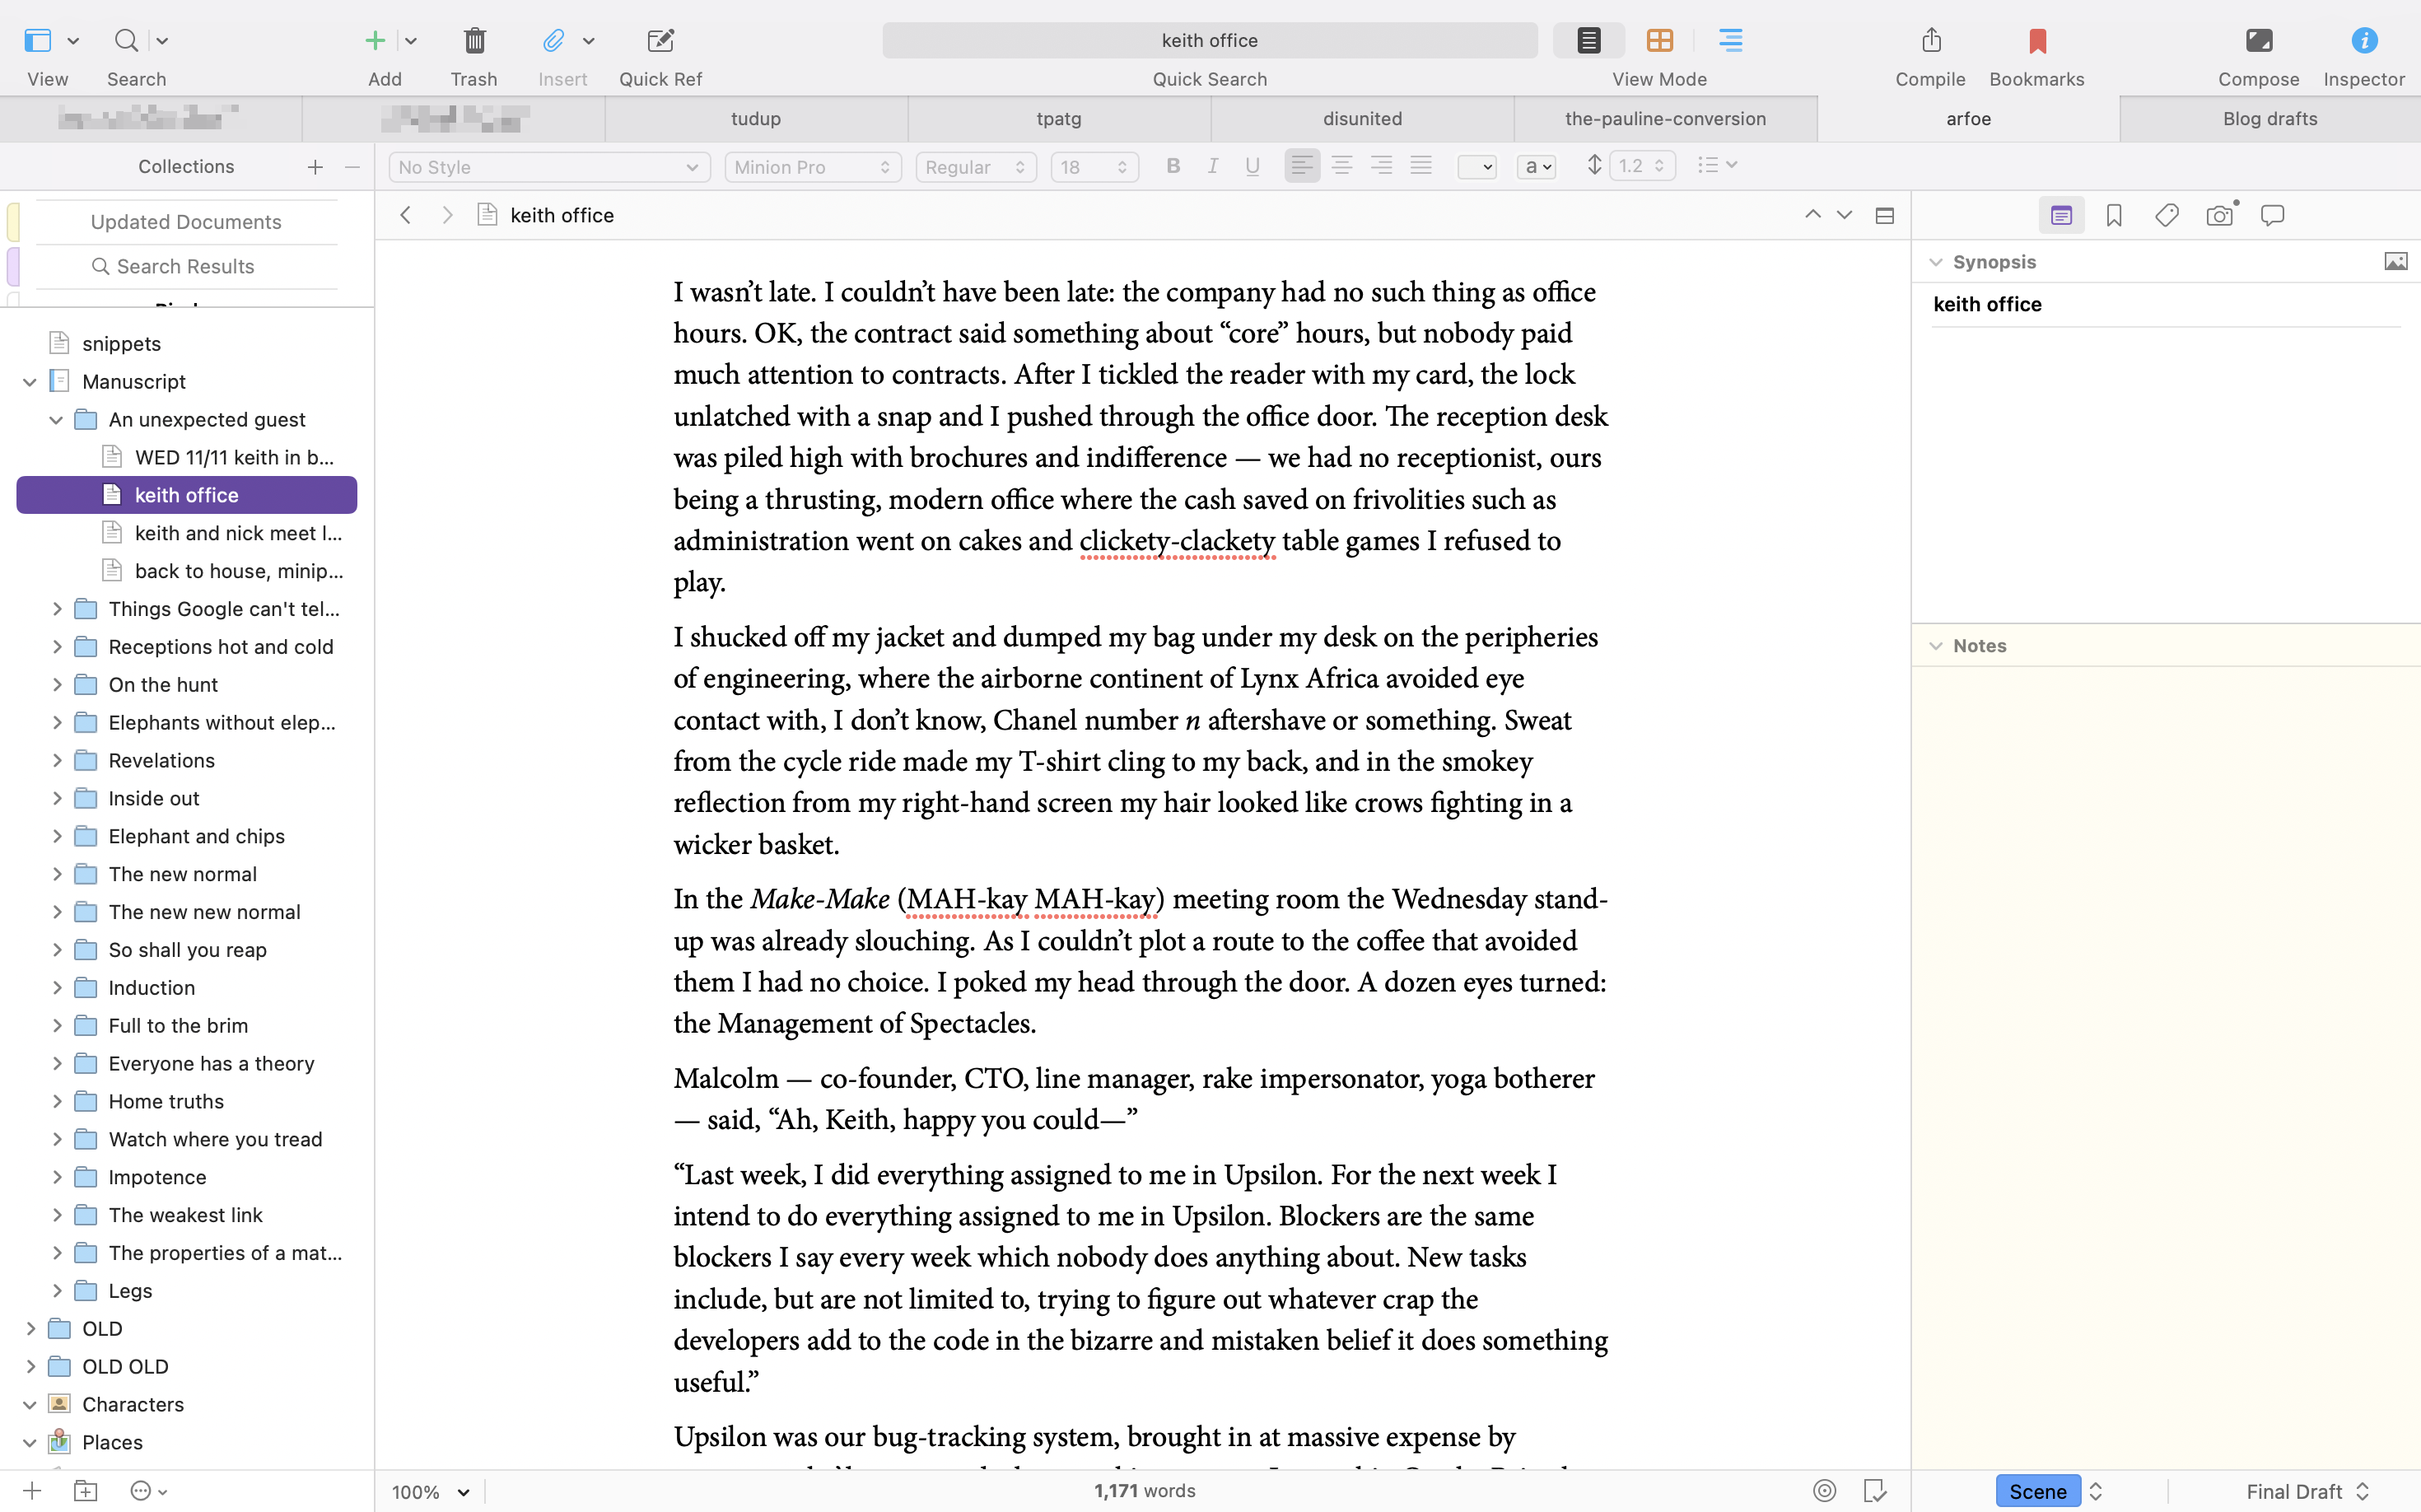Click the Compile share icon
2421x1512 pixels.
click(1930, 41)
